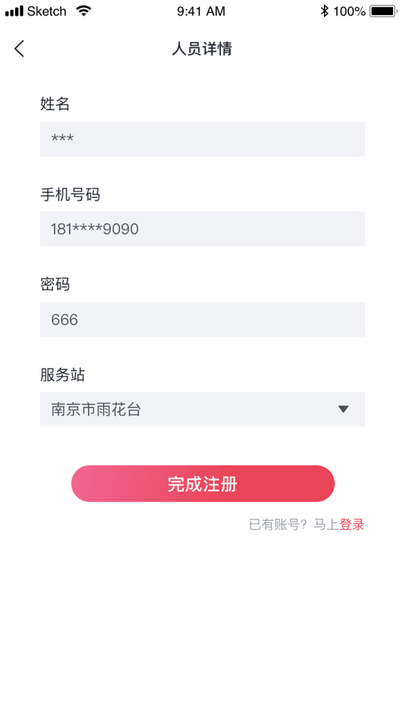Screen dimensions: 405x720
Task: Tap the cellular signal bars icon
Action: (x=14, y=11)
